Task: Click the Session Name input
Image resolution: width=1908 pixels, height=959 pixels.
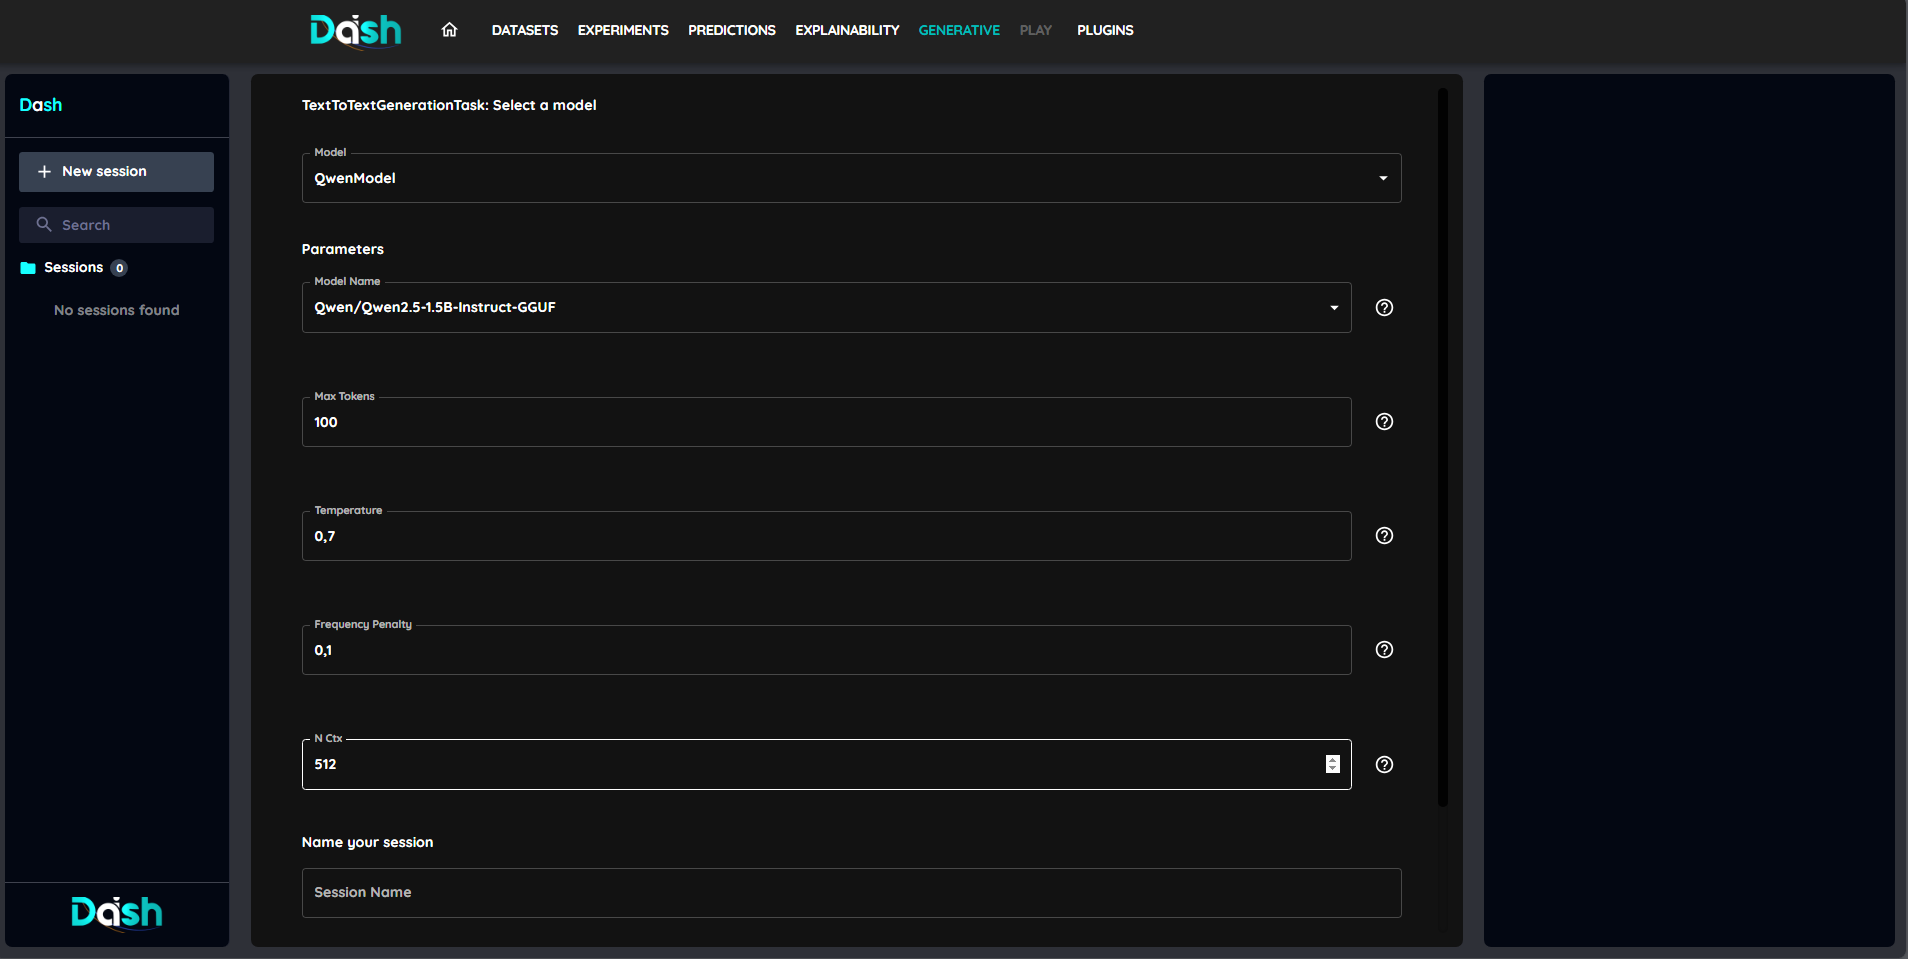Action: coord(851,893)
